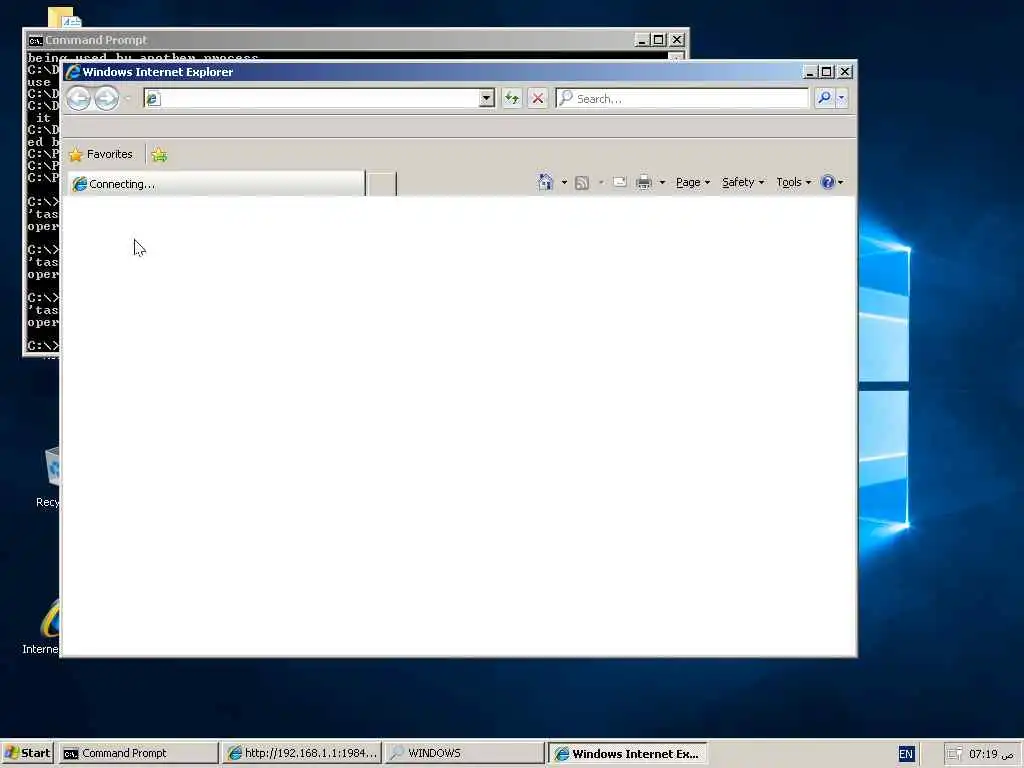Select the folder icon at desktop top

pos(64,17)
